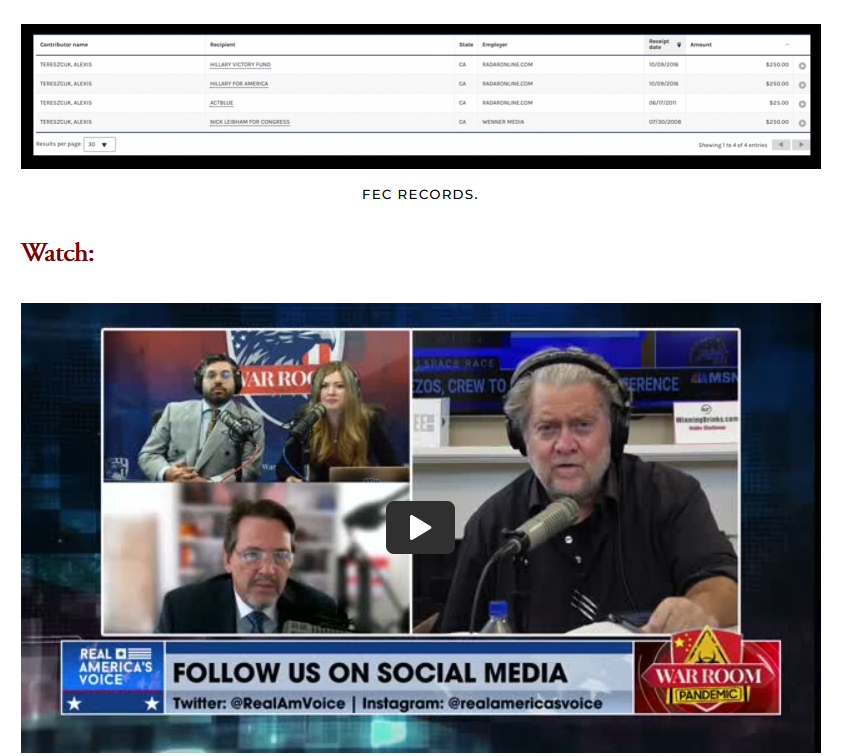Click the Watch: heading
The width and height of the screenshot is (845, 756).
click(x=58, y=253)
